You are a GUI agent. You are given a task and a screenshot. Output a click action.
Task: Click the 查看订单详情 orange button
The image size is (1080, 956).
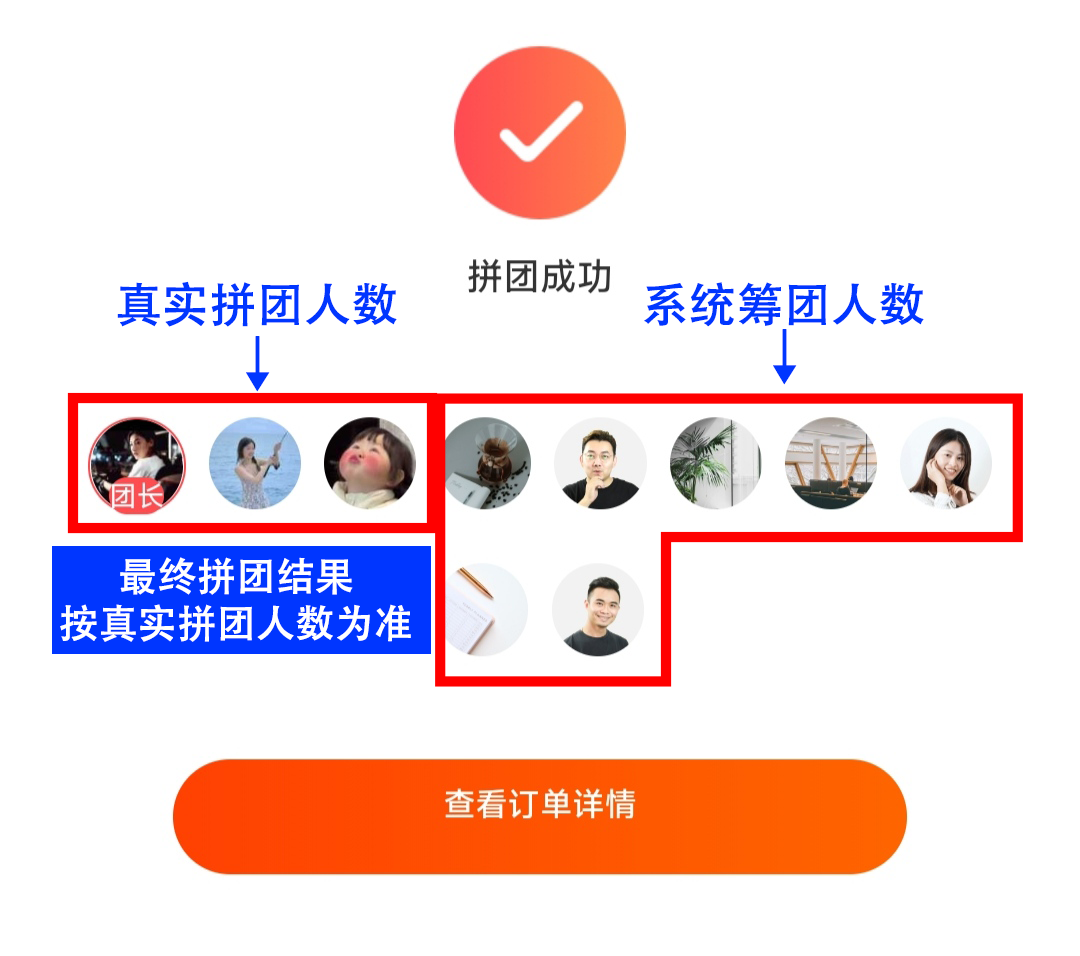(x=539, y=816)
